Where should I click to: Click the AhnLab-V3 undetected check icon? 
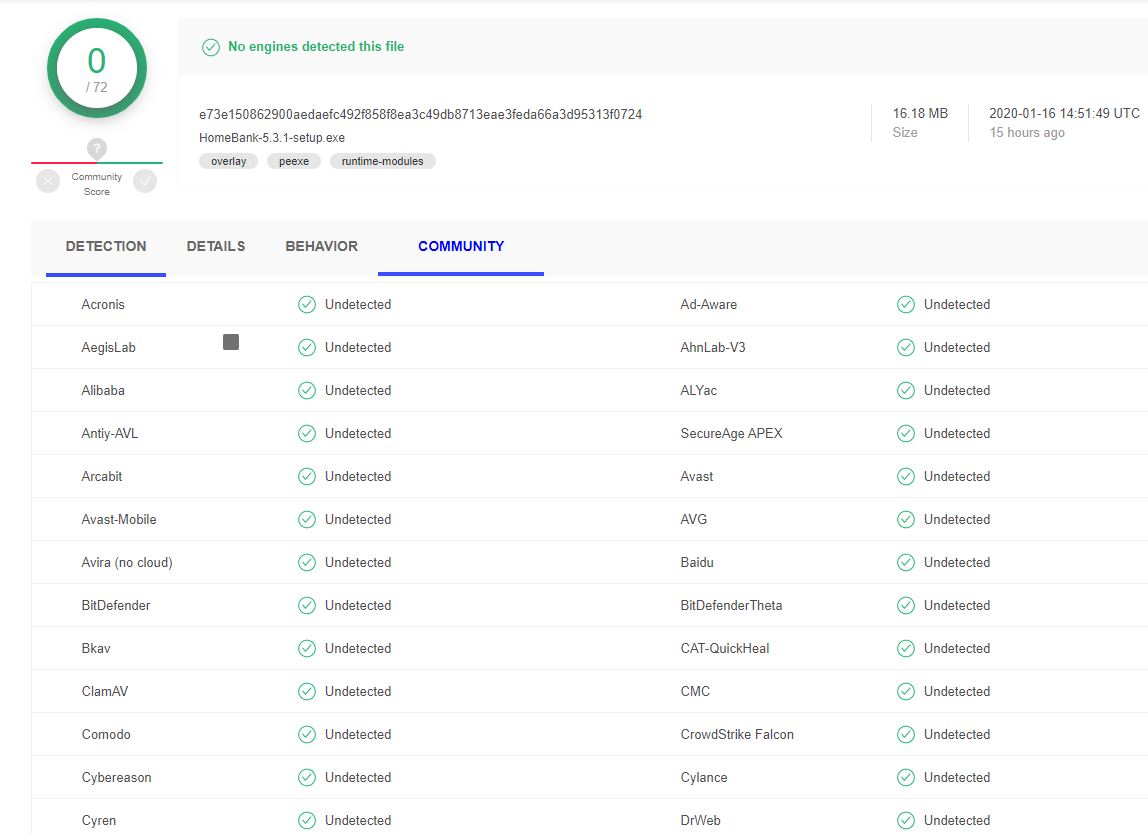coord(906,347)
